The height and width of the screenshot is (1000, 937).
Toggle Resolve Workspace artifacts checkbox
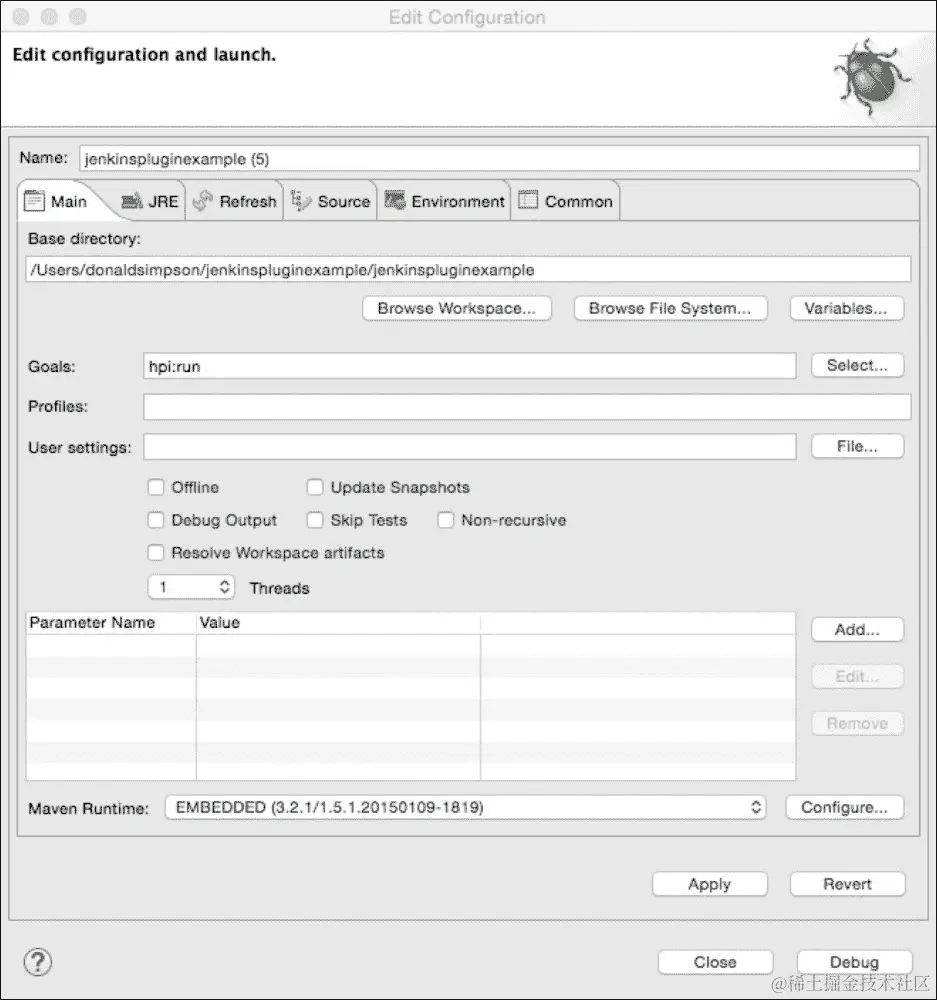point(156,552)
